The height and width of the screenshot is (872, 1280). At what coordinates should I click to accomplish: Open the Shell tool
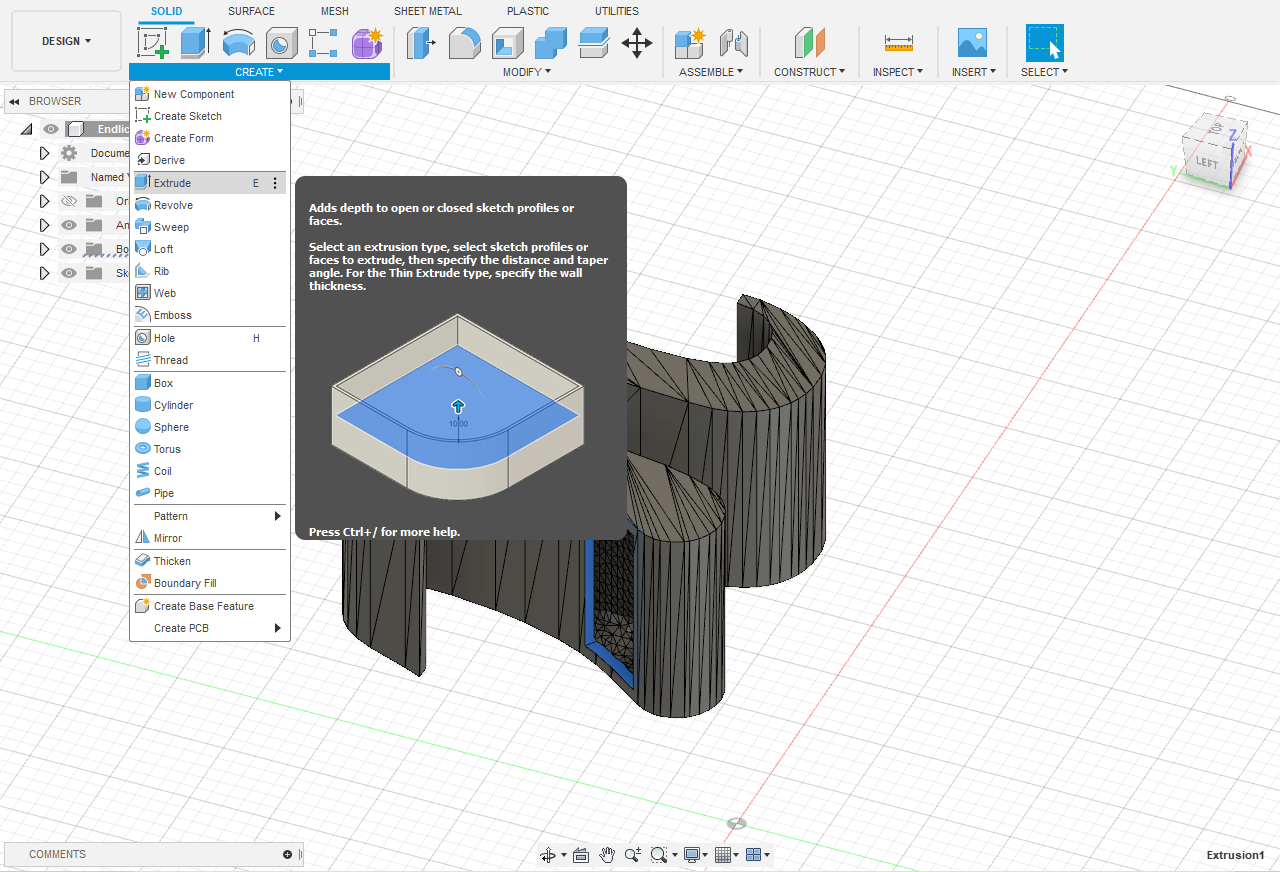click(507, 43)
